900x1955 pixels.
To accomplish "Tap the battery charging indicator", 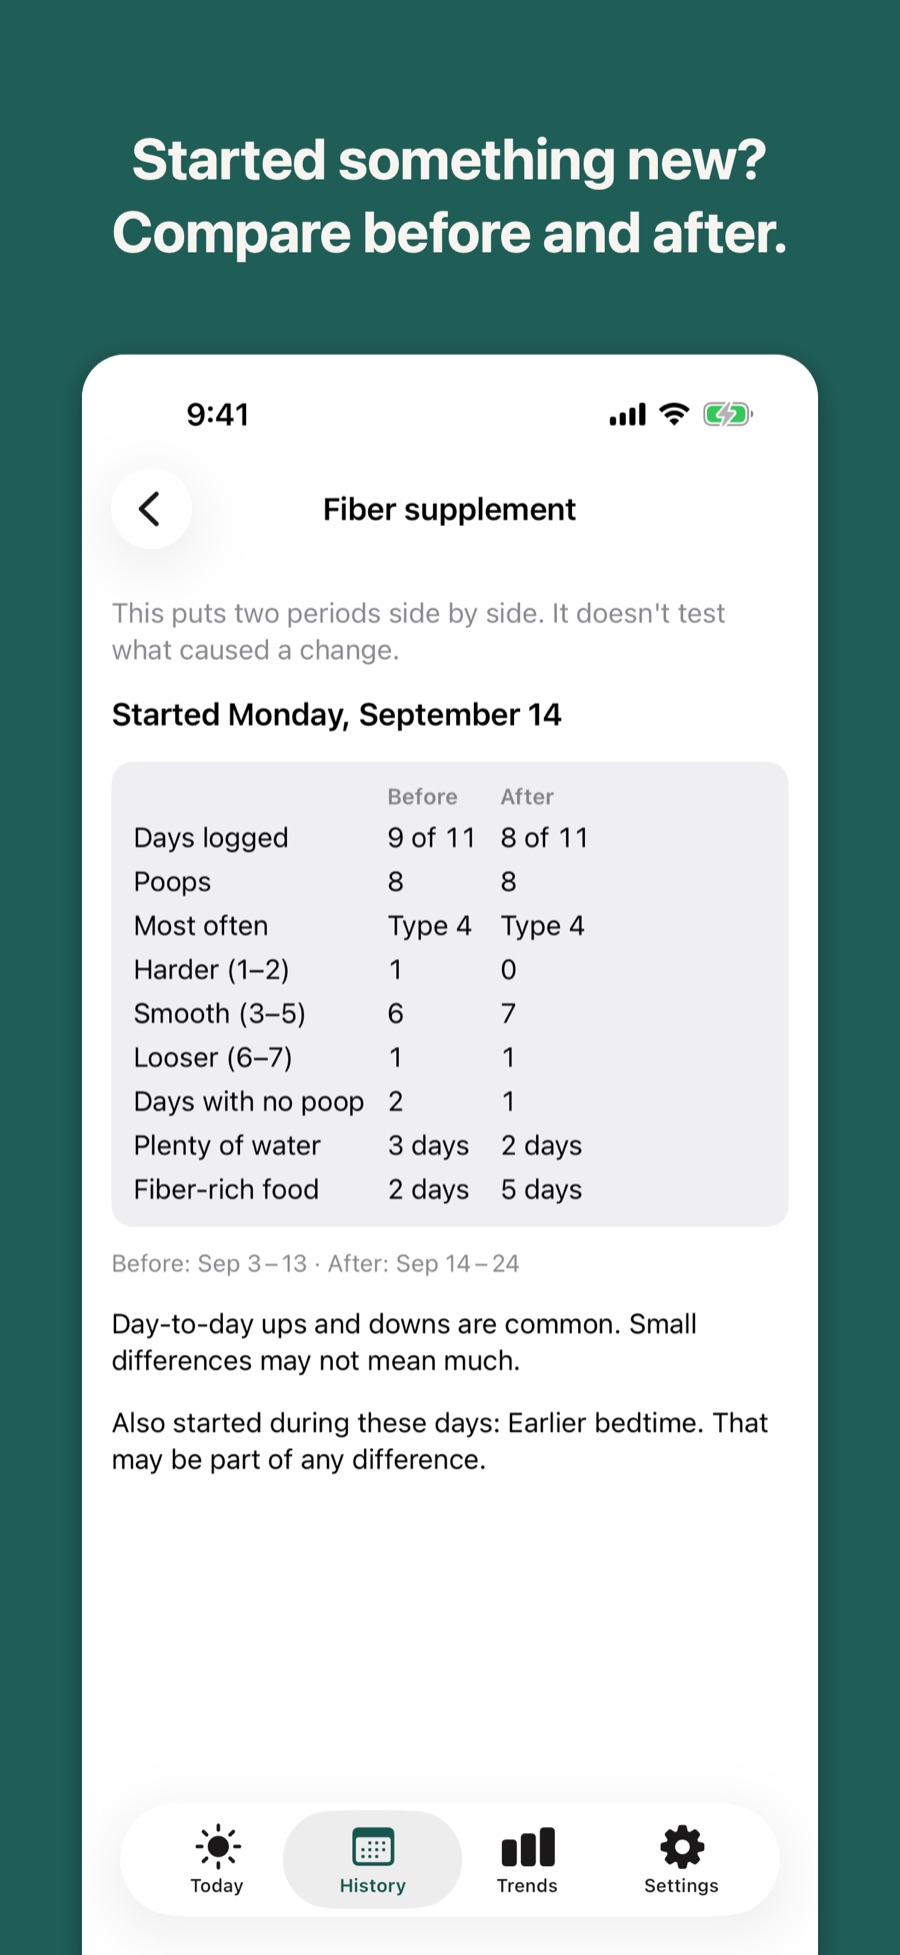I will coord(727,414).
